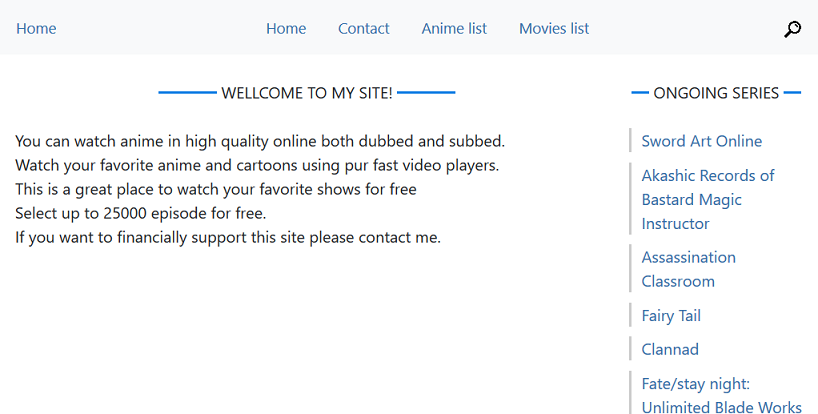Viewport: 818px width, 414px height.
Task: Click the financially support this site sentence
Action: pyautogui.click(x=228, y=237)
